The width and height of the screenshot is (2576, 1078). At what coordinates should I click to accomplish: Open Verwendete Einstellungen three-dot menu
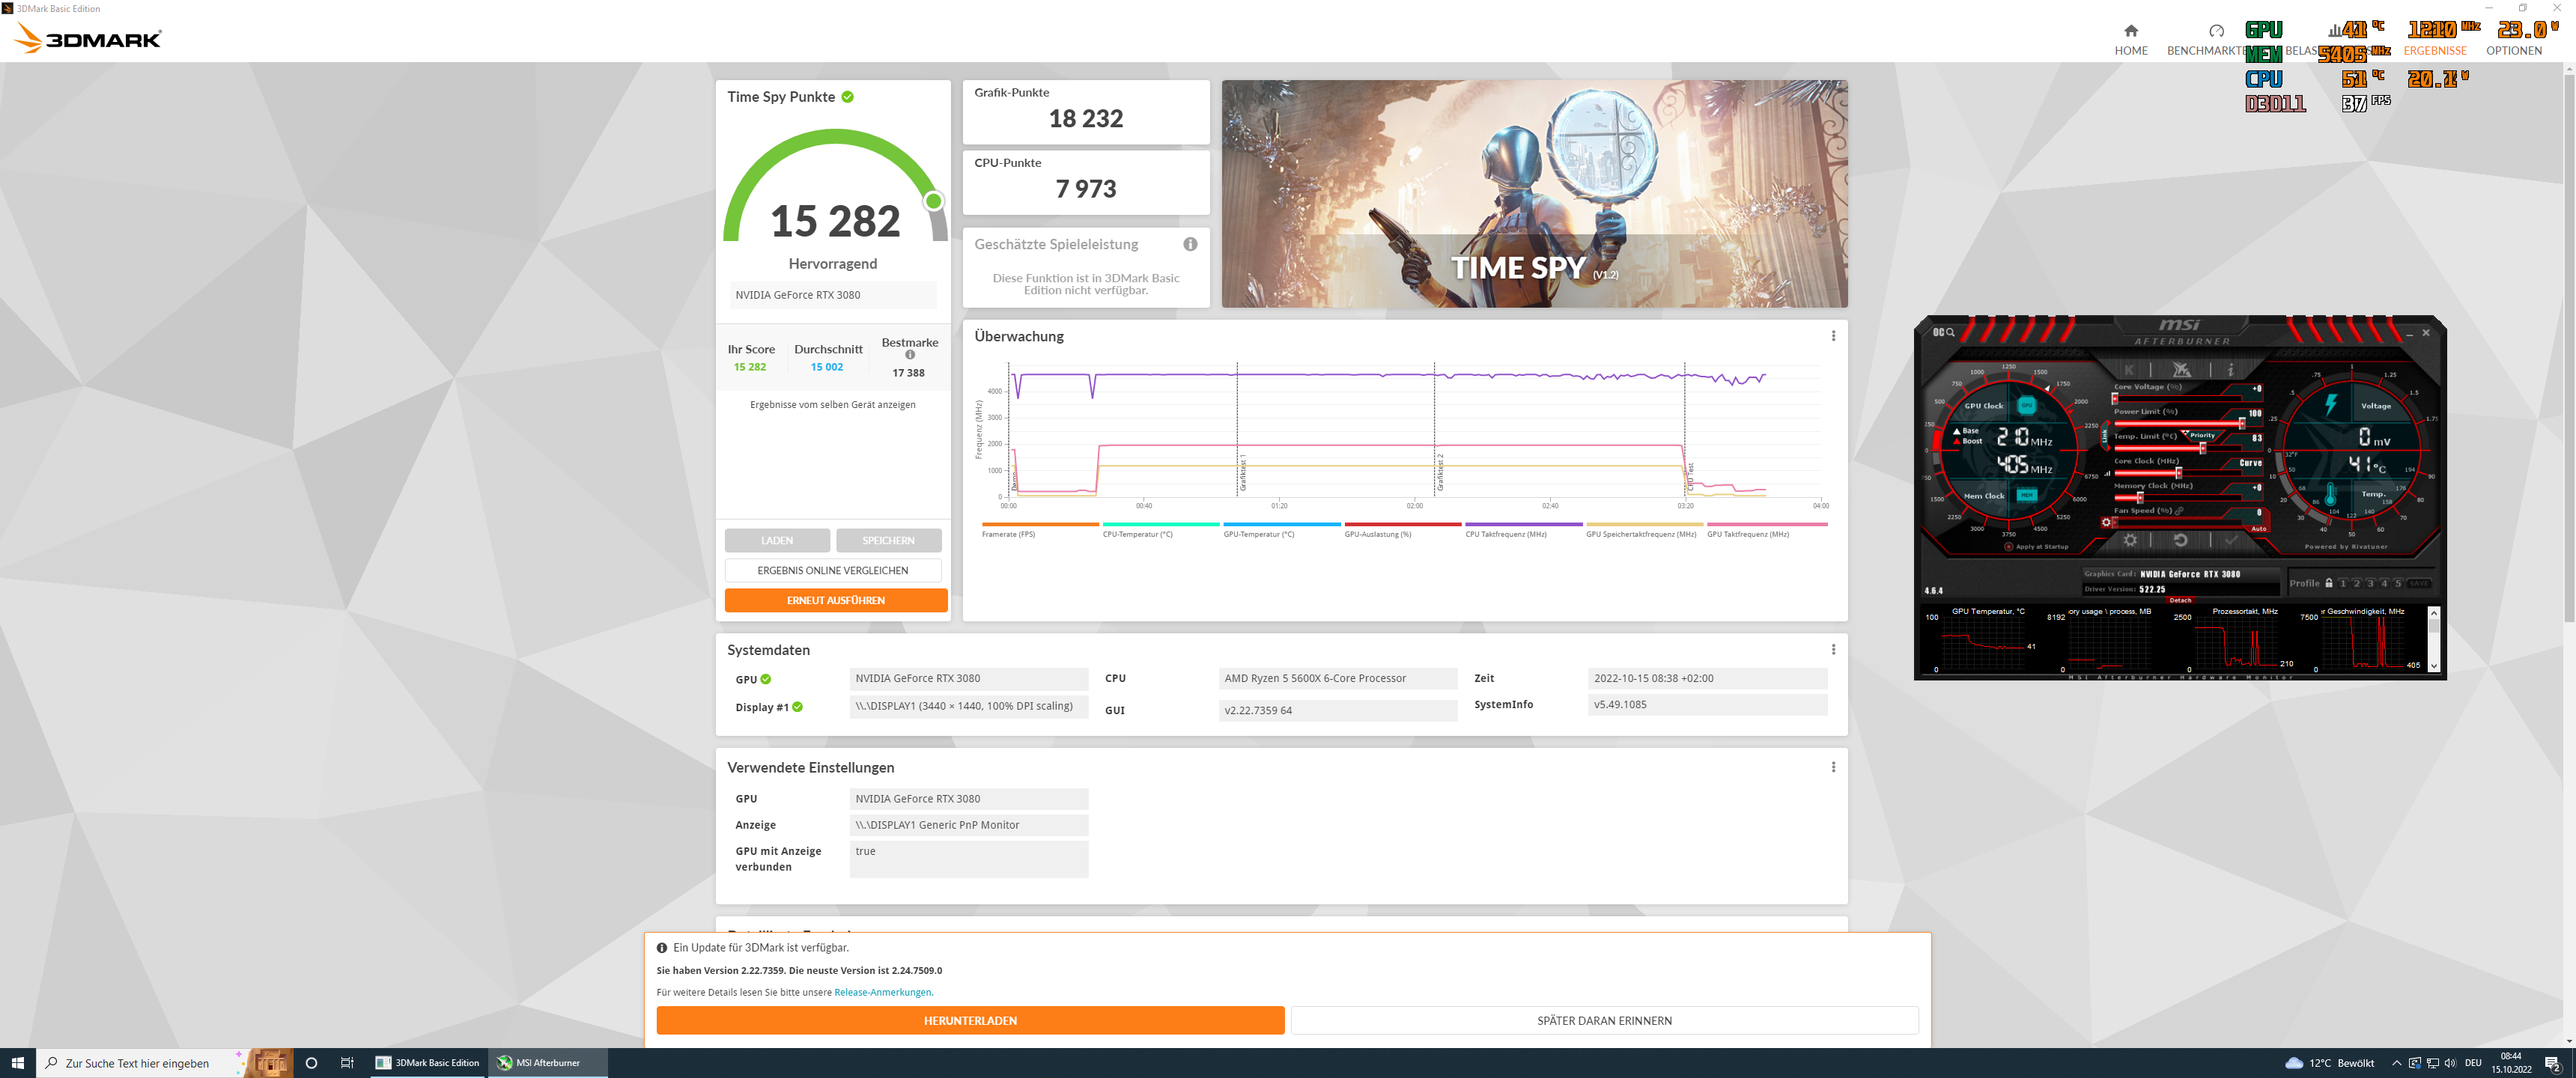(1833, 767)
